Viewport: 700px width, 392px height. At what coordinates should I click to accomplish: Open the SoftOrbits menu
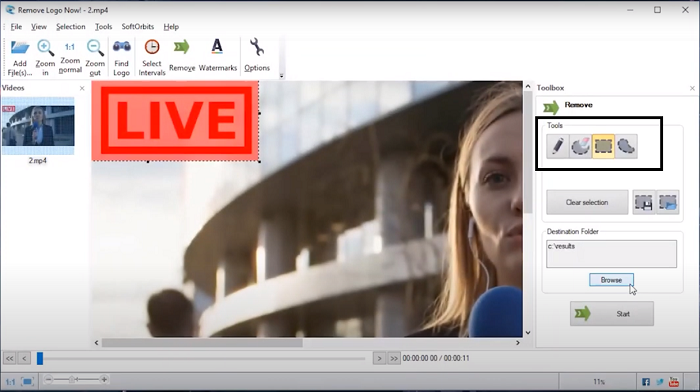[138, 27]
